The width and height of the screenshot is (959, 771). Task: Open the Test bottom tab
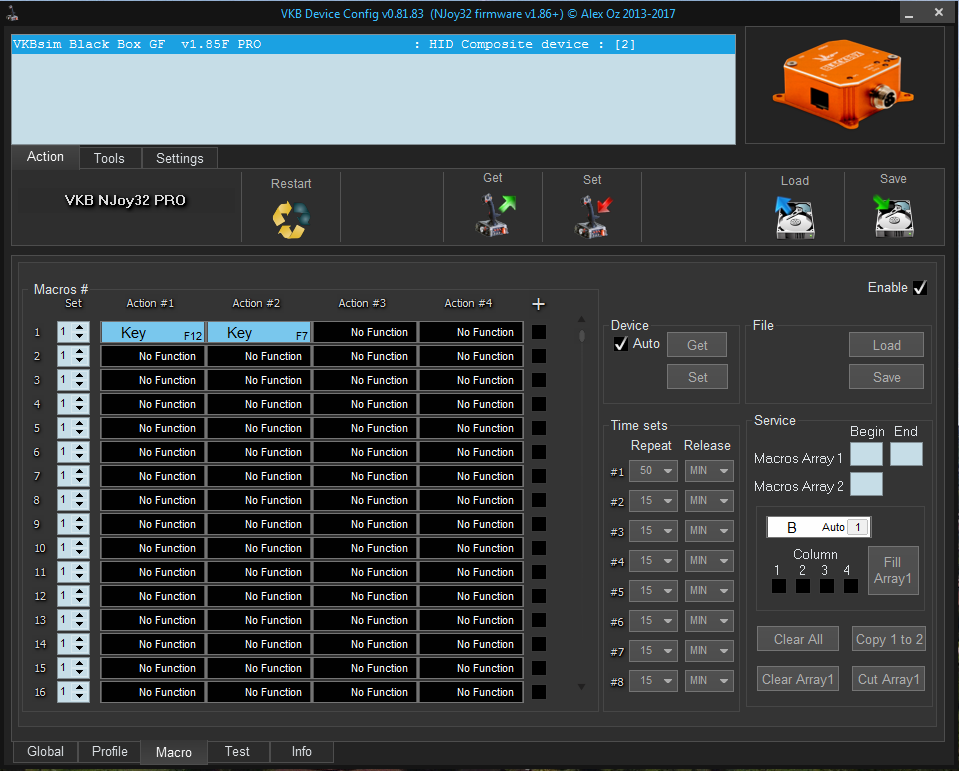click(x=237, y=751)
